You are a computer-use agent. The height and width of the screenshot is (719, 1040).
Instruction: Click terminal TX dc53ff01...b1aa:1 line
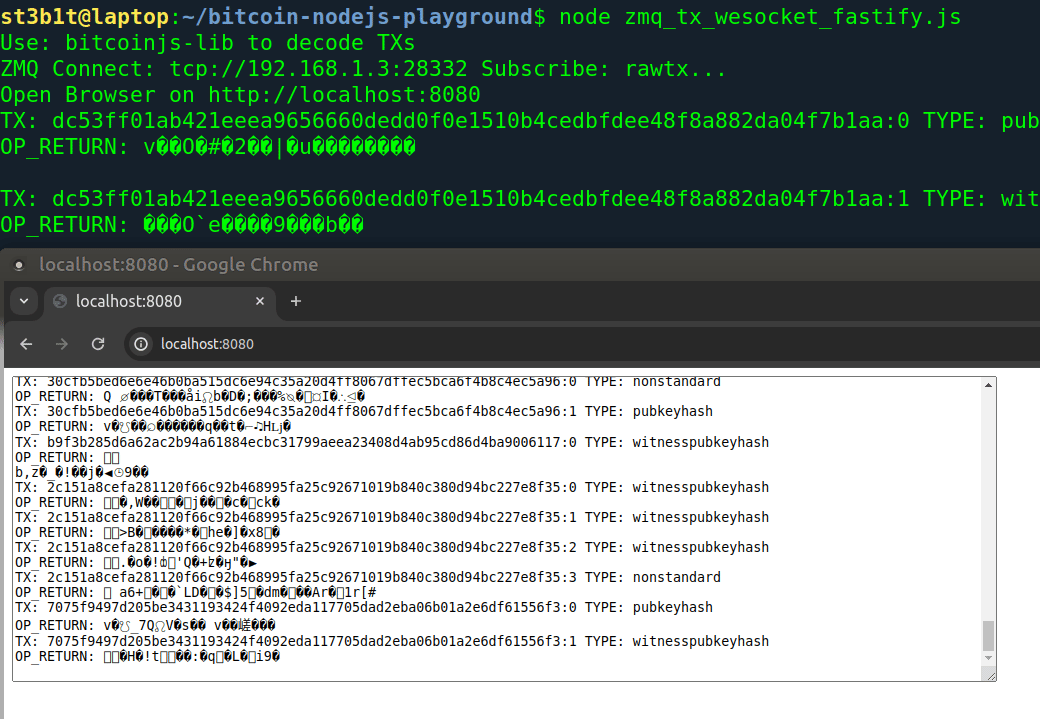pos(520,198)
